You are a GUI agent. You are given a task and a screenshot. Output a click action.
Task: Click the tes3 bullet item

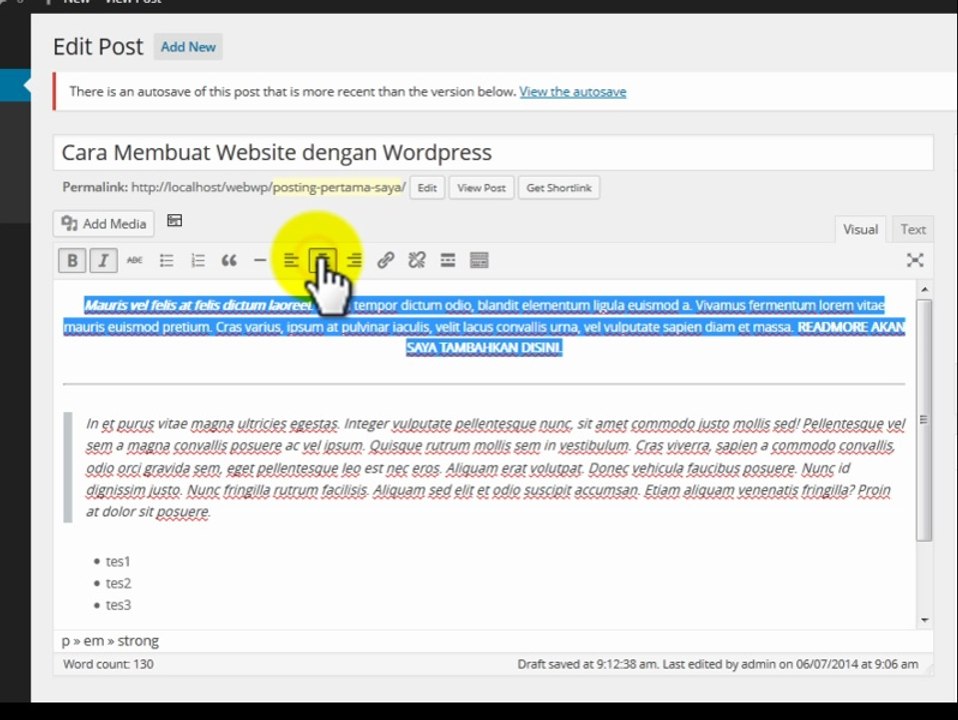[x=118, y=605]
